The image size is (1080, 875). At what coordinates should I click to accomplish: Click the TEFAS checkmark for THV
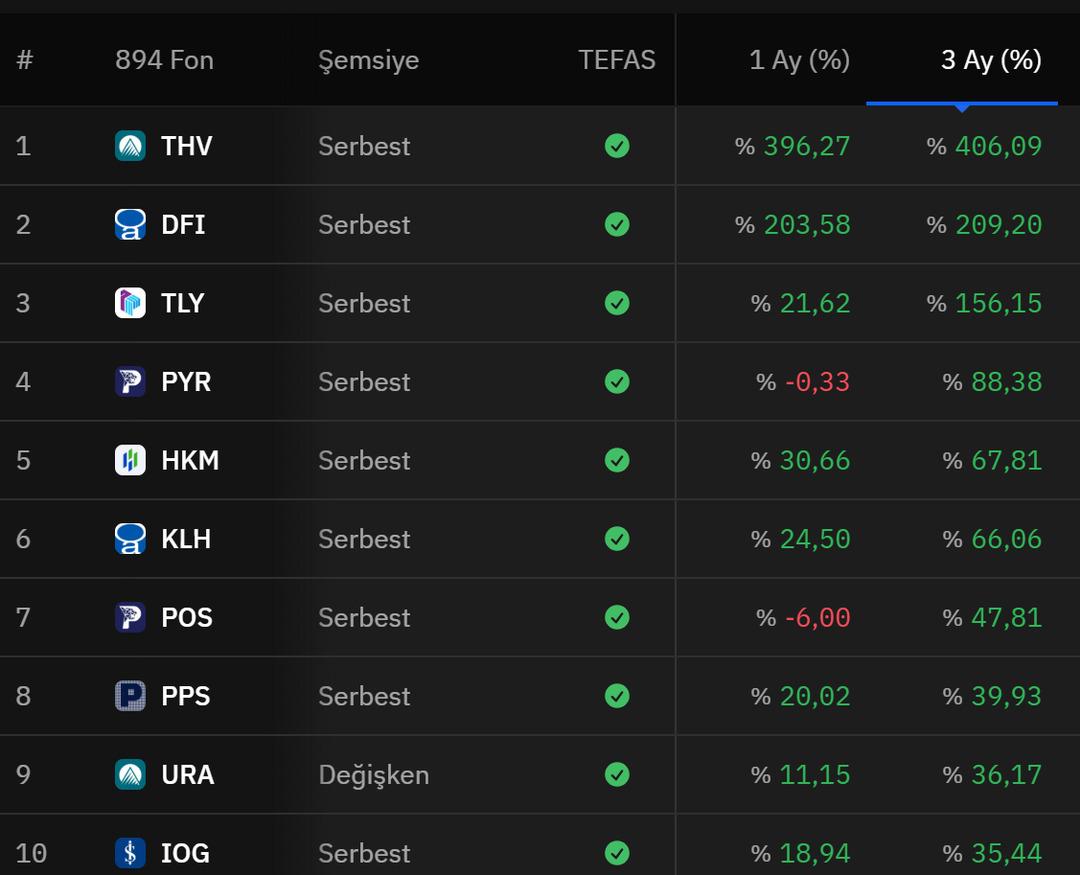[617, 146]
